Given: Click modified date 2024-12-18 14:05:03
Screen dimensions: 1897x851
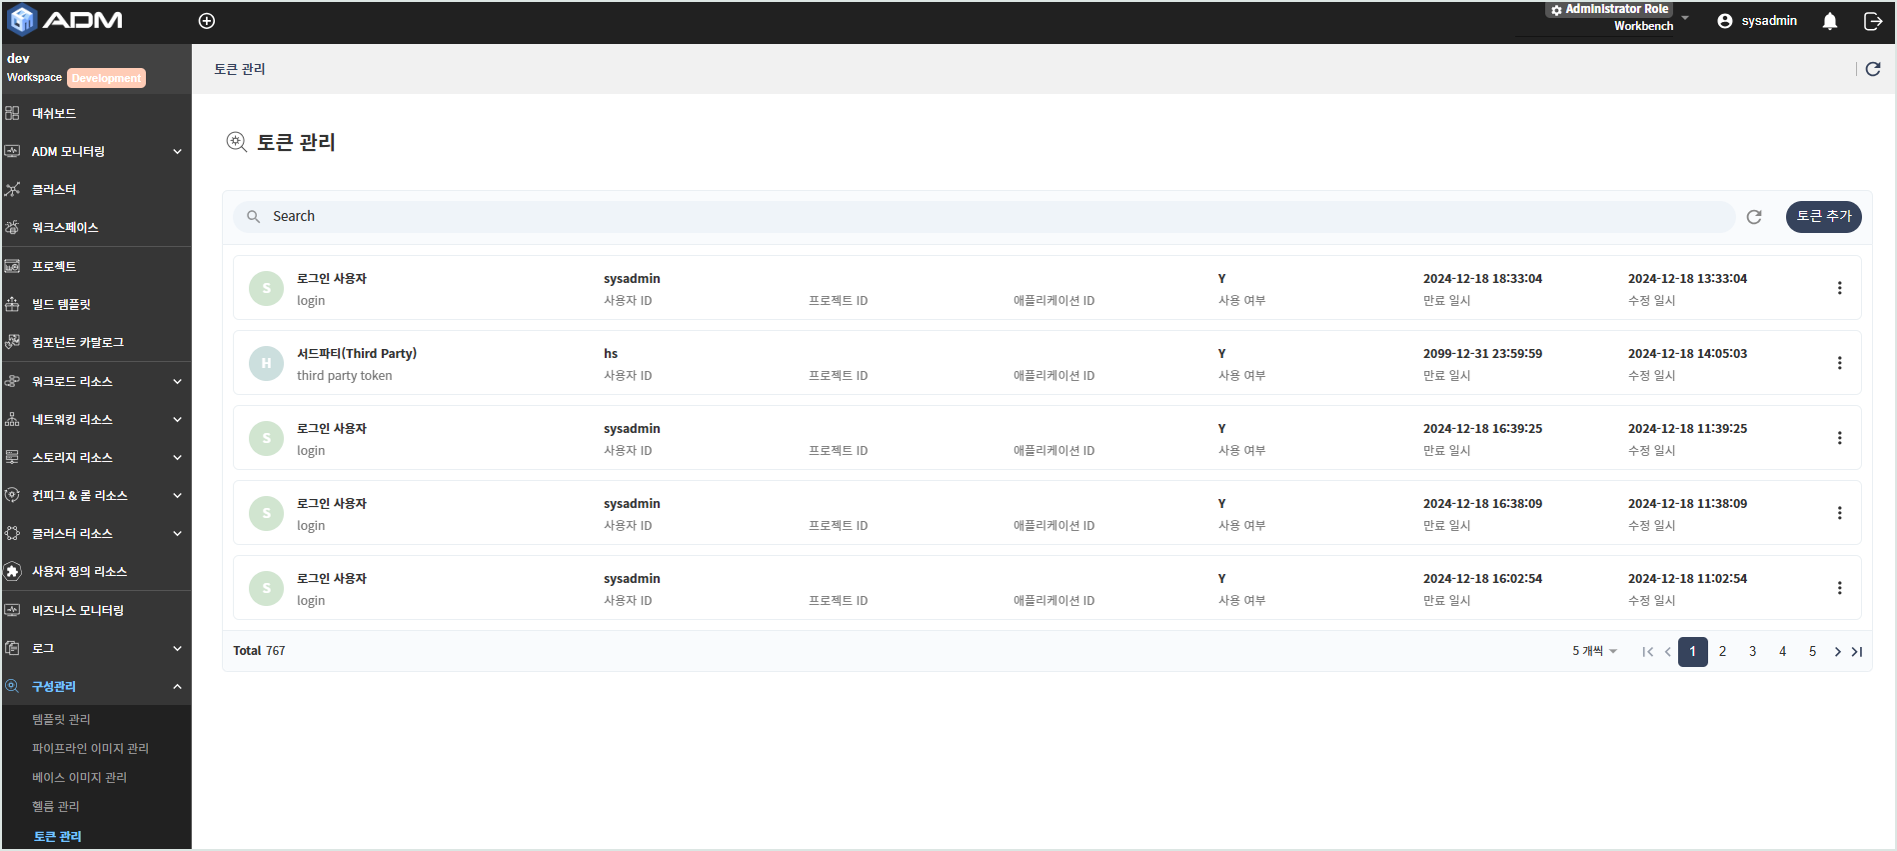Looking at the screenshot, I should tap(1688, 353).
